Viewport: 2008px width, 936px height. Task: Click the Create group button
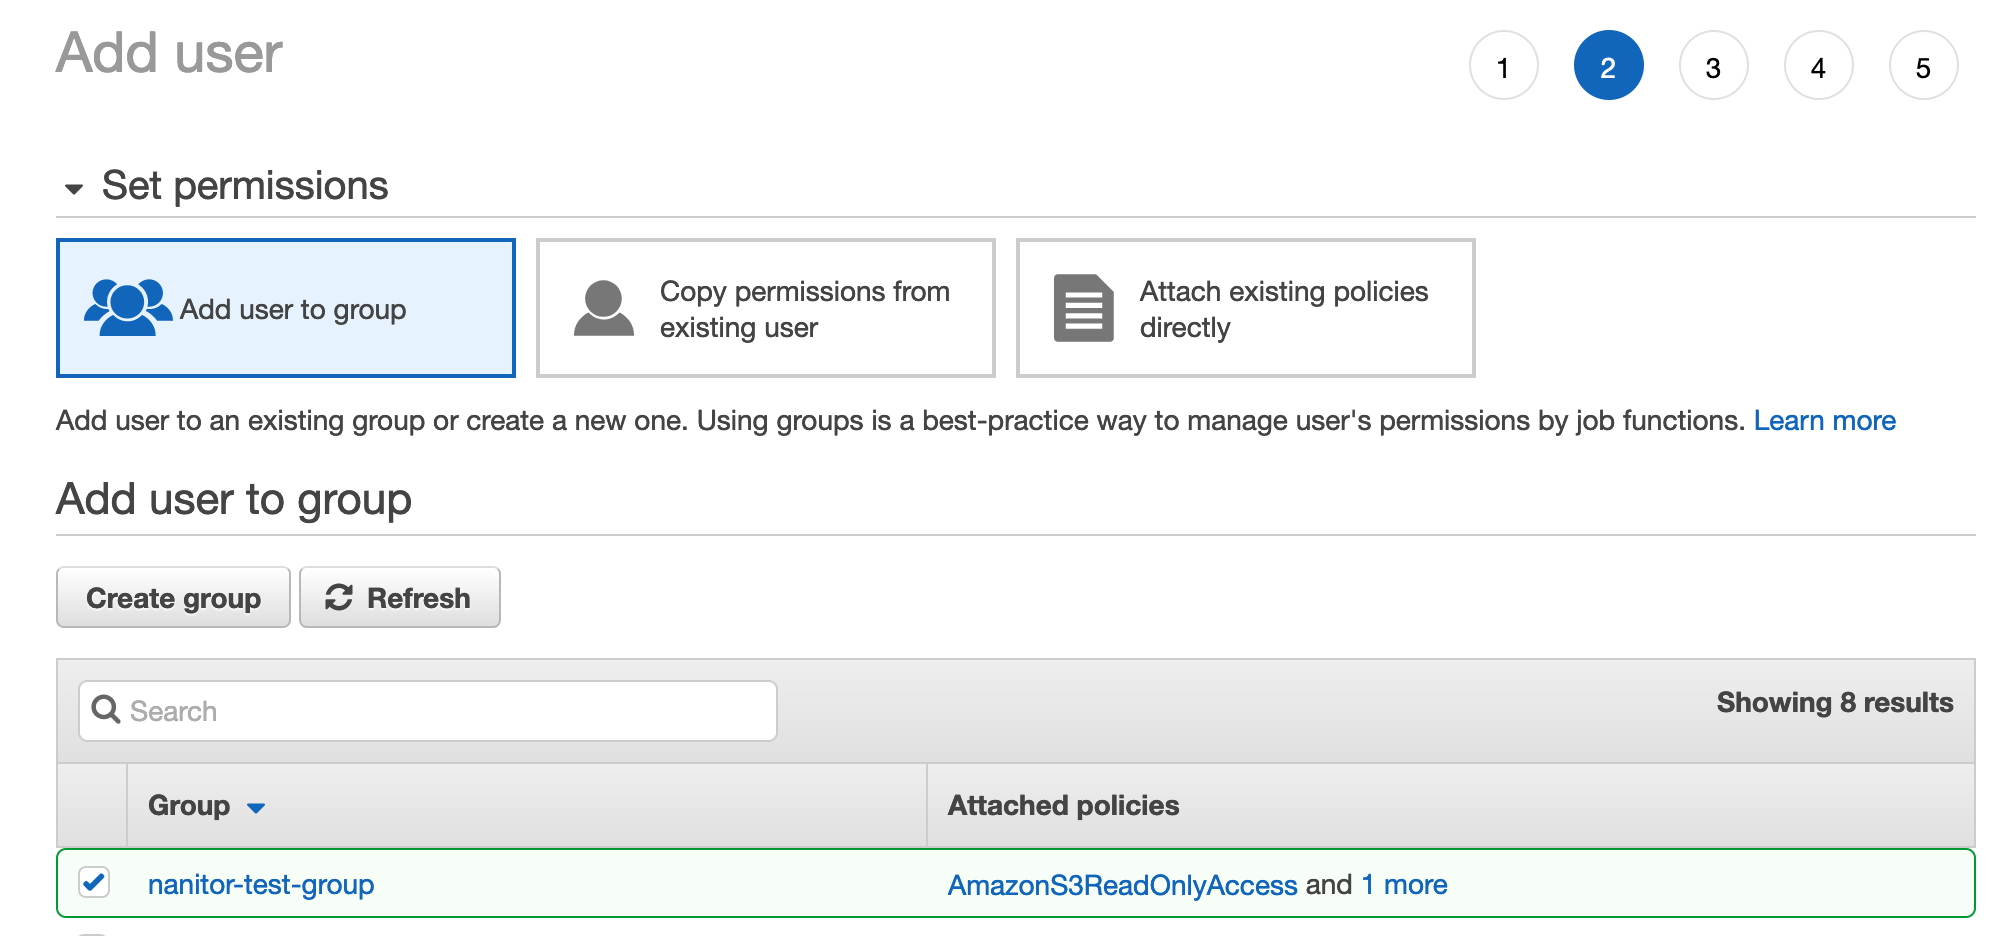[173, 598]
